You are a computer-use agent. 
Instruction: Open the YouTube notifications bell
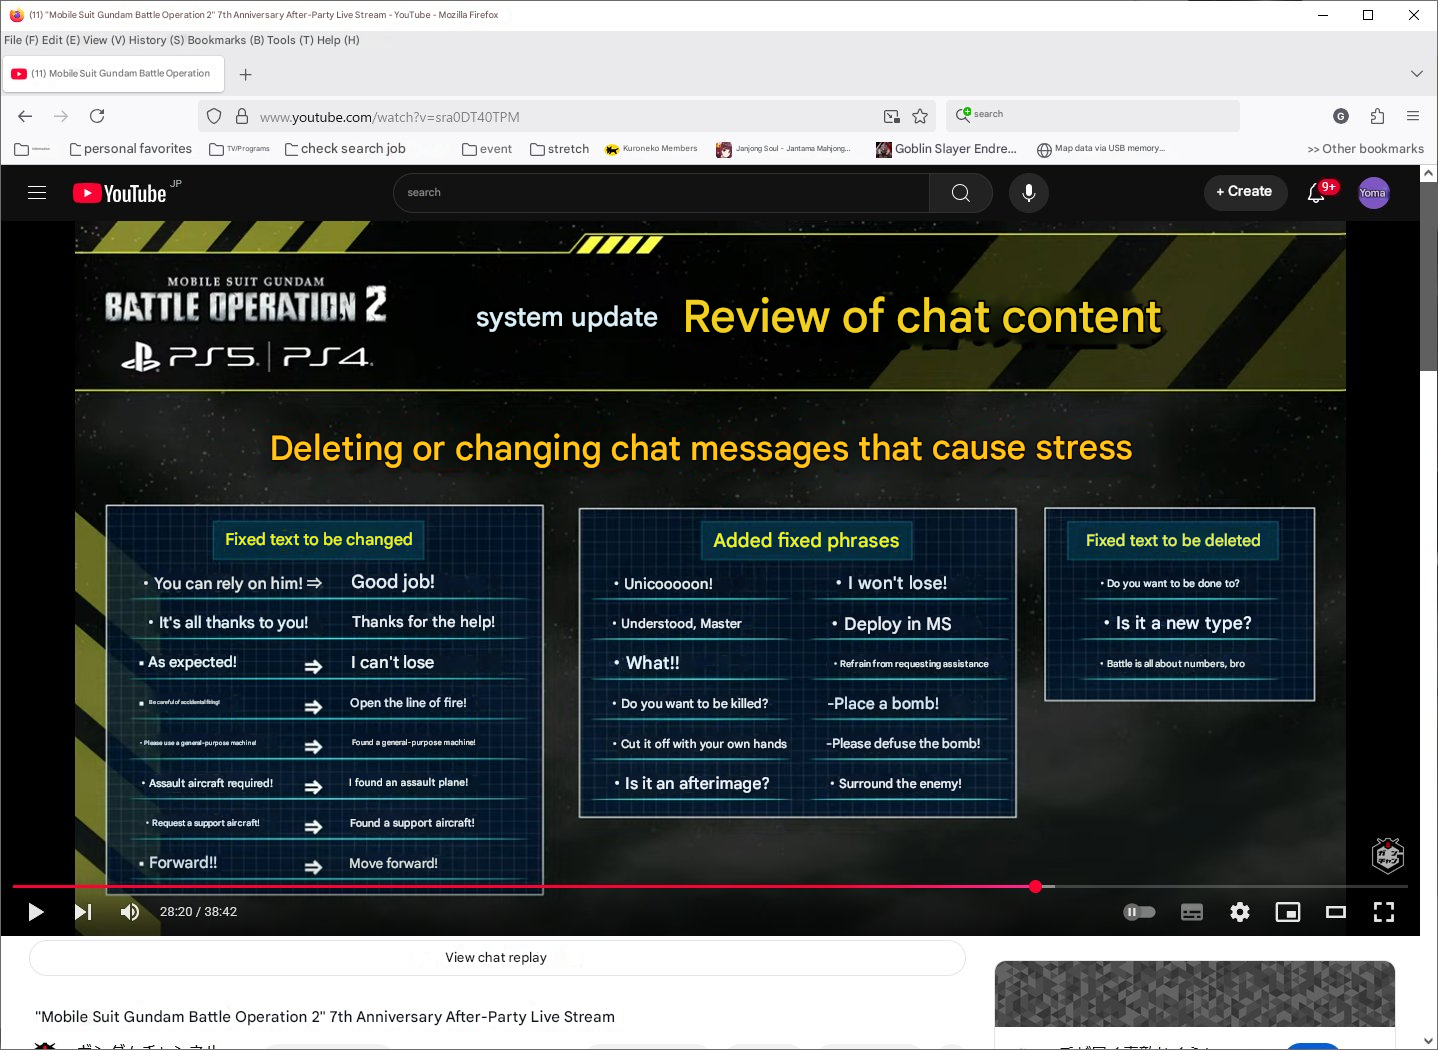(1317, 193)
